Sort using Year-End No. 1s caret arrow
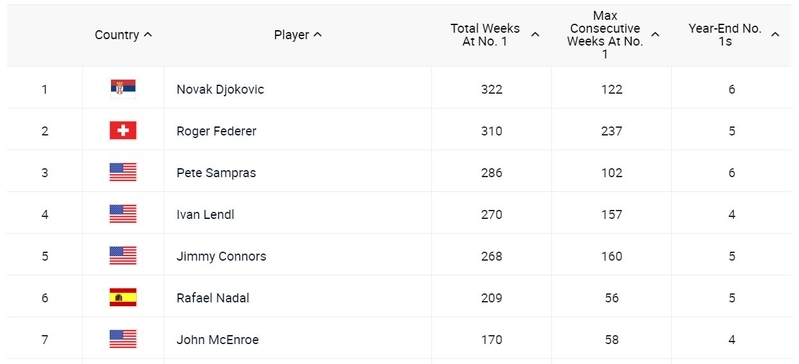The image size is (799, 364). [775, 35]
